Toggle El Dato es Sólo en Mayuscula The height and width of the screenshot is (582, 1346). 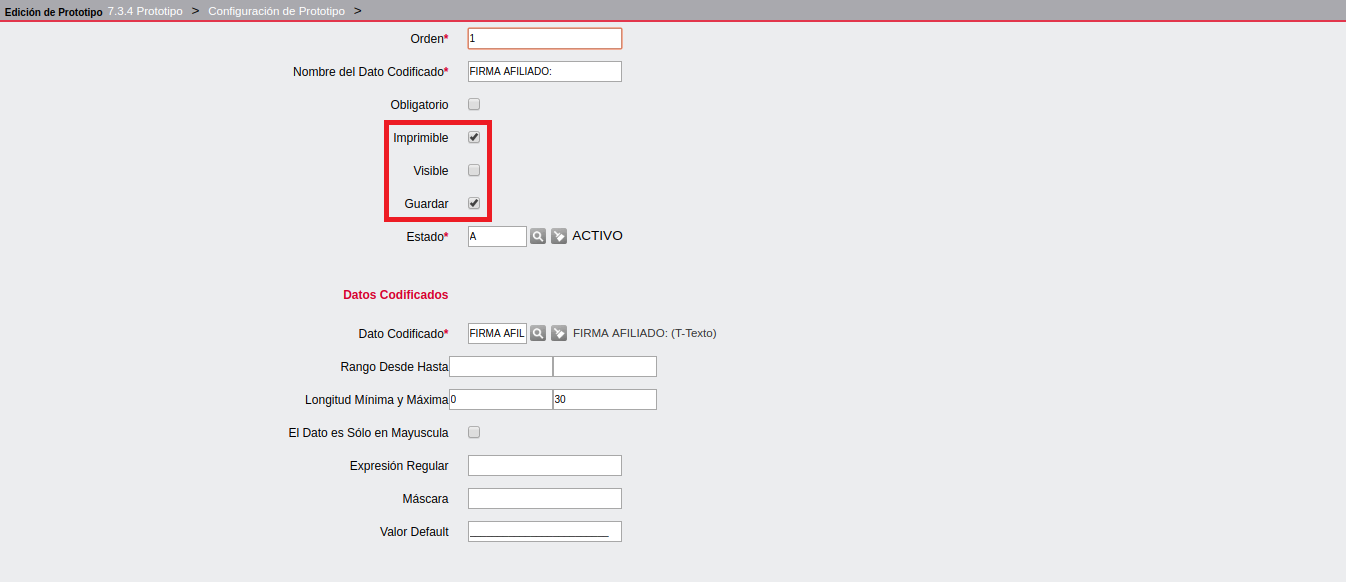point(474,432)
